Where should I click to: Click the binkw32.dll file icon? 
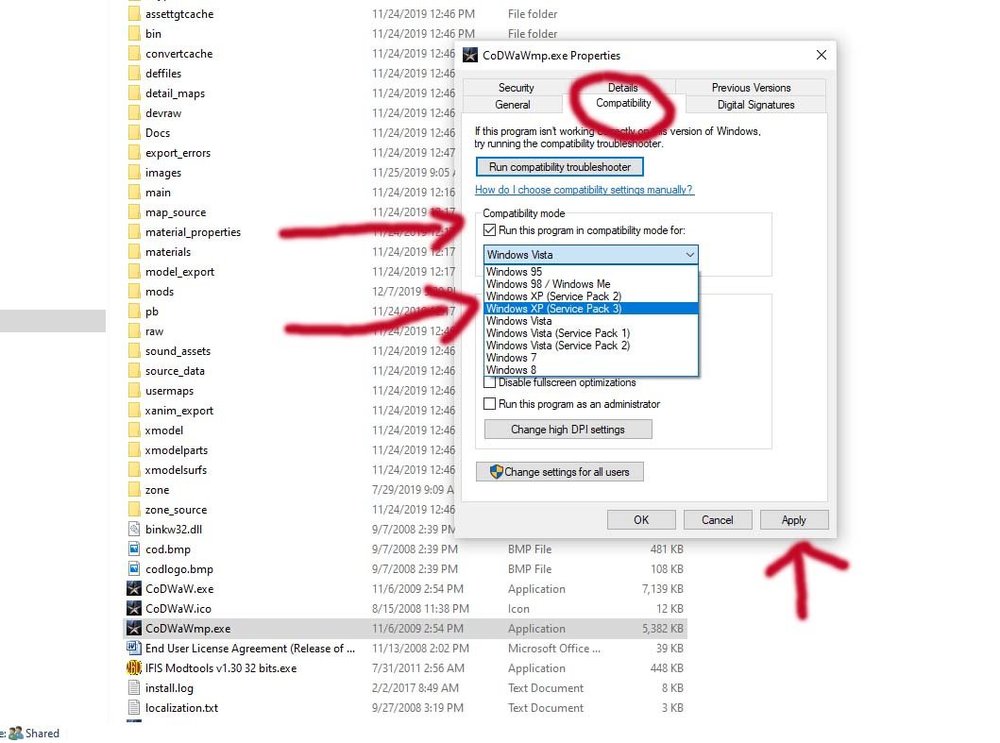click(134, 529)
